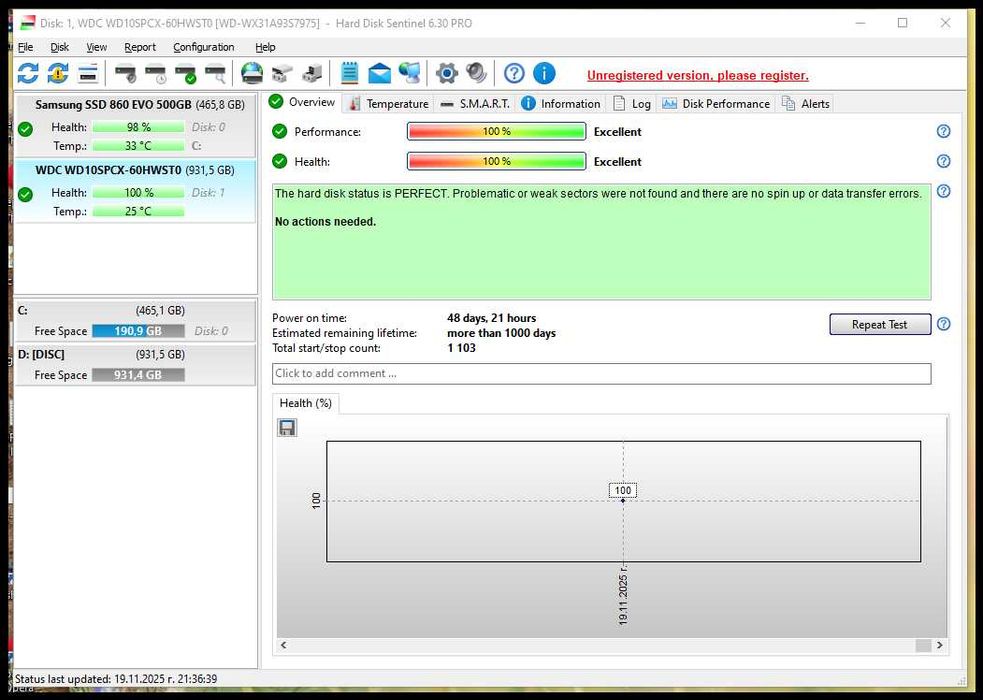The image size is (983, 700).
Task: Select the Health (%) graph tab
Action: [305, 403]
